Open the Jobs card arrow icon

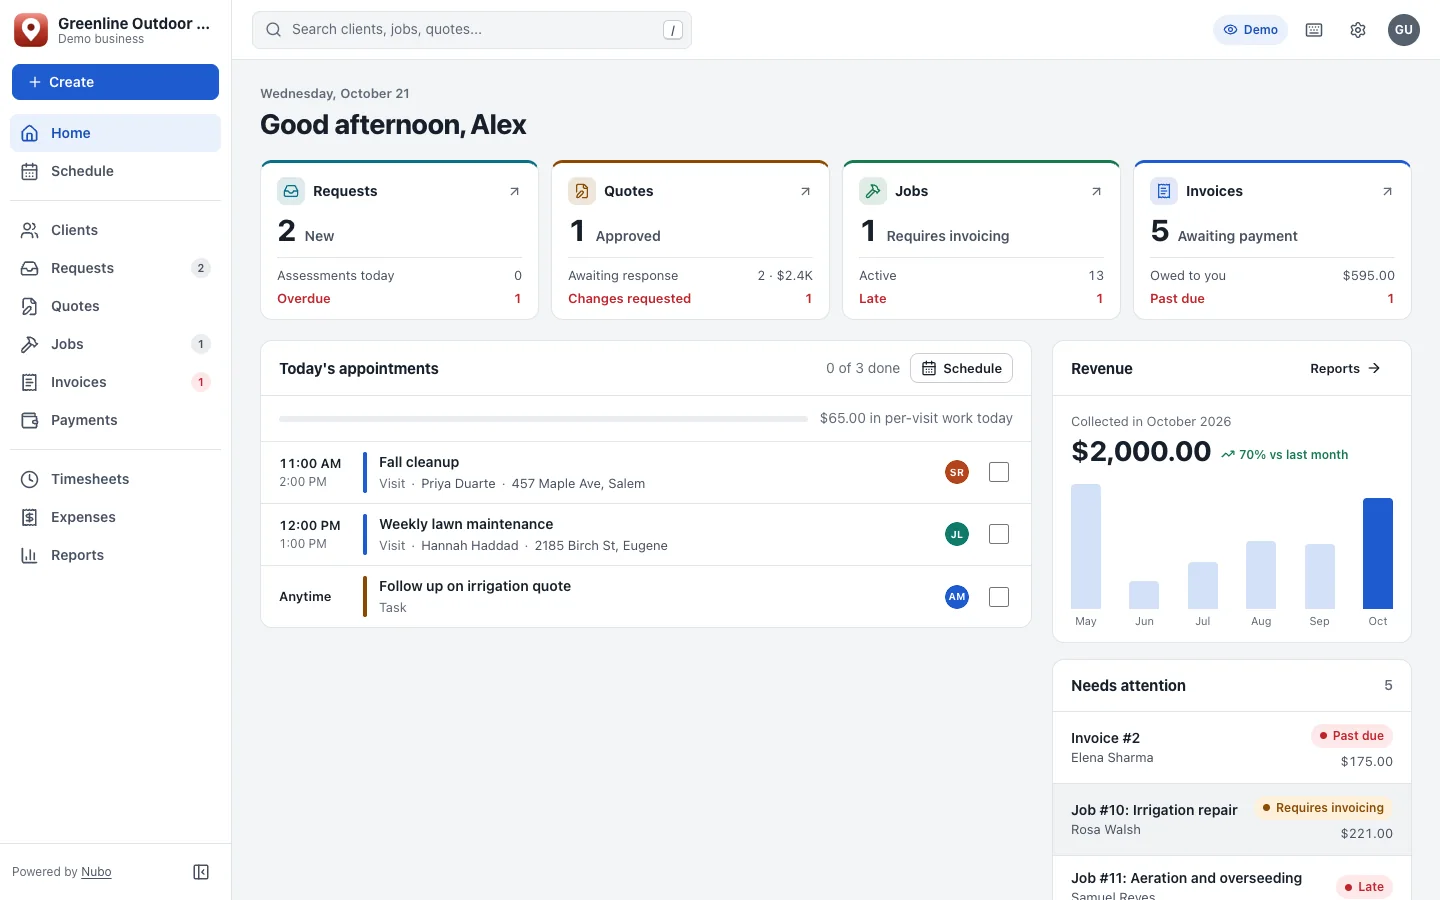coord(1096,191)
